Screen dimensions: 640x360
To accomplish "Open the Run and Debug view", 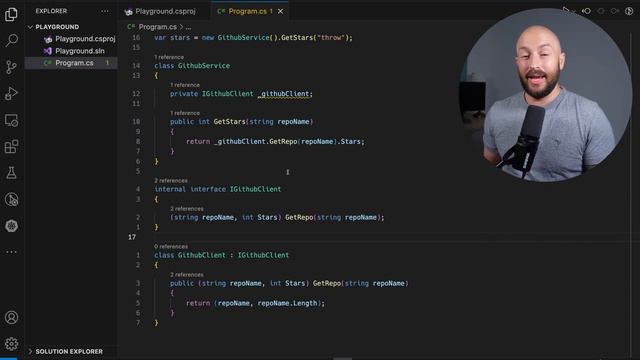I will pos(11,93).
